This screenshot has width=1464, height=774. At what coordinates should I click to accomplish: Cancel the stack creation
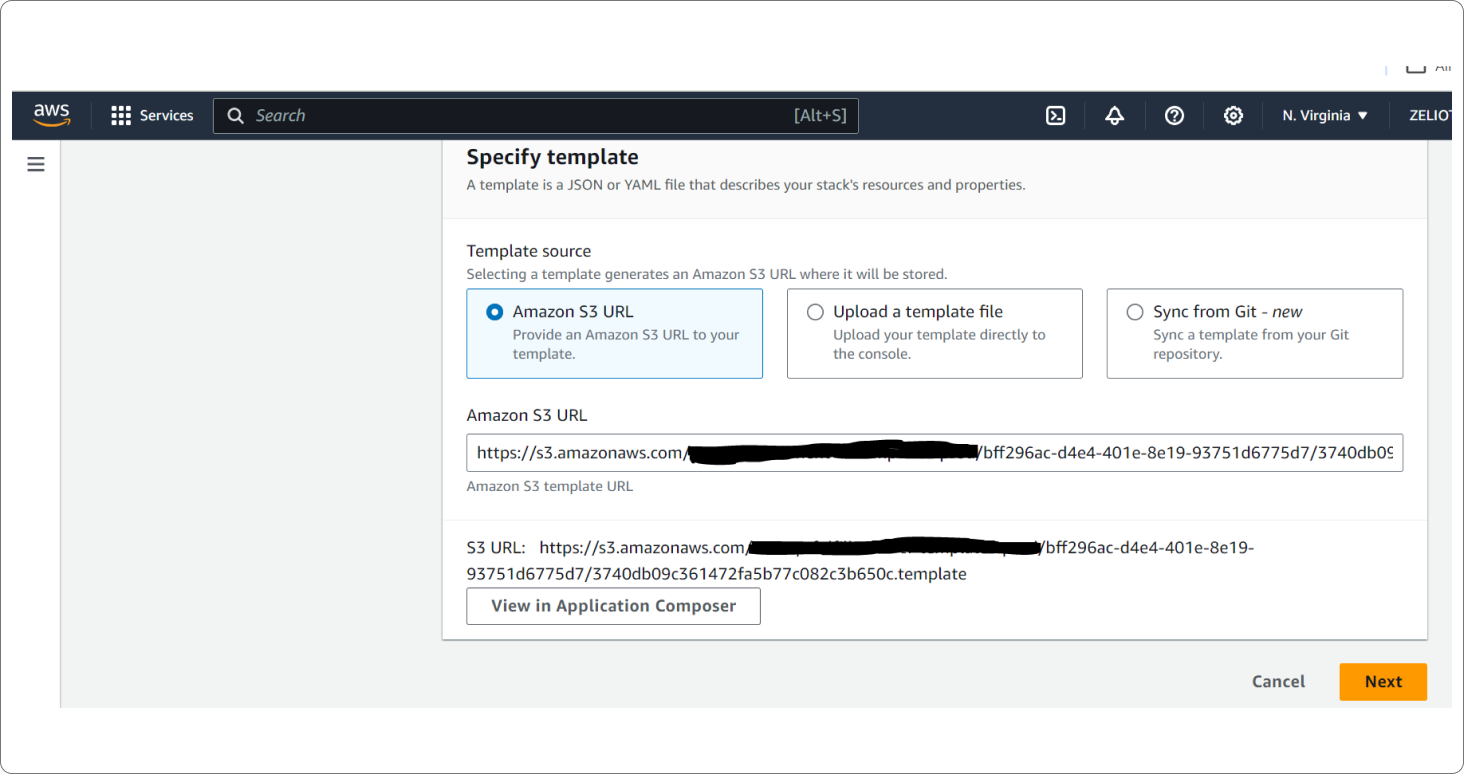pos(1278,682)
